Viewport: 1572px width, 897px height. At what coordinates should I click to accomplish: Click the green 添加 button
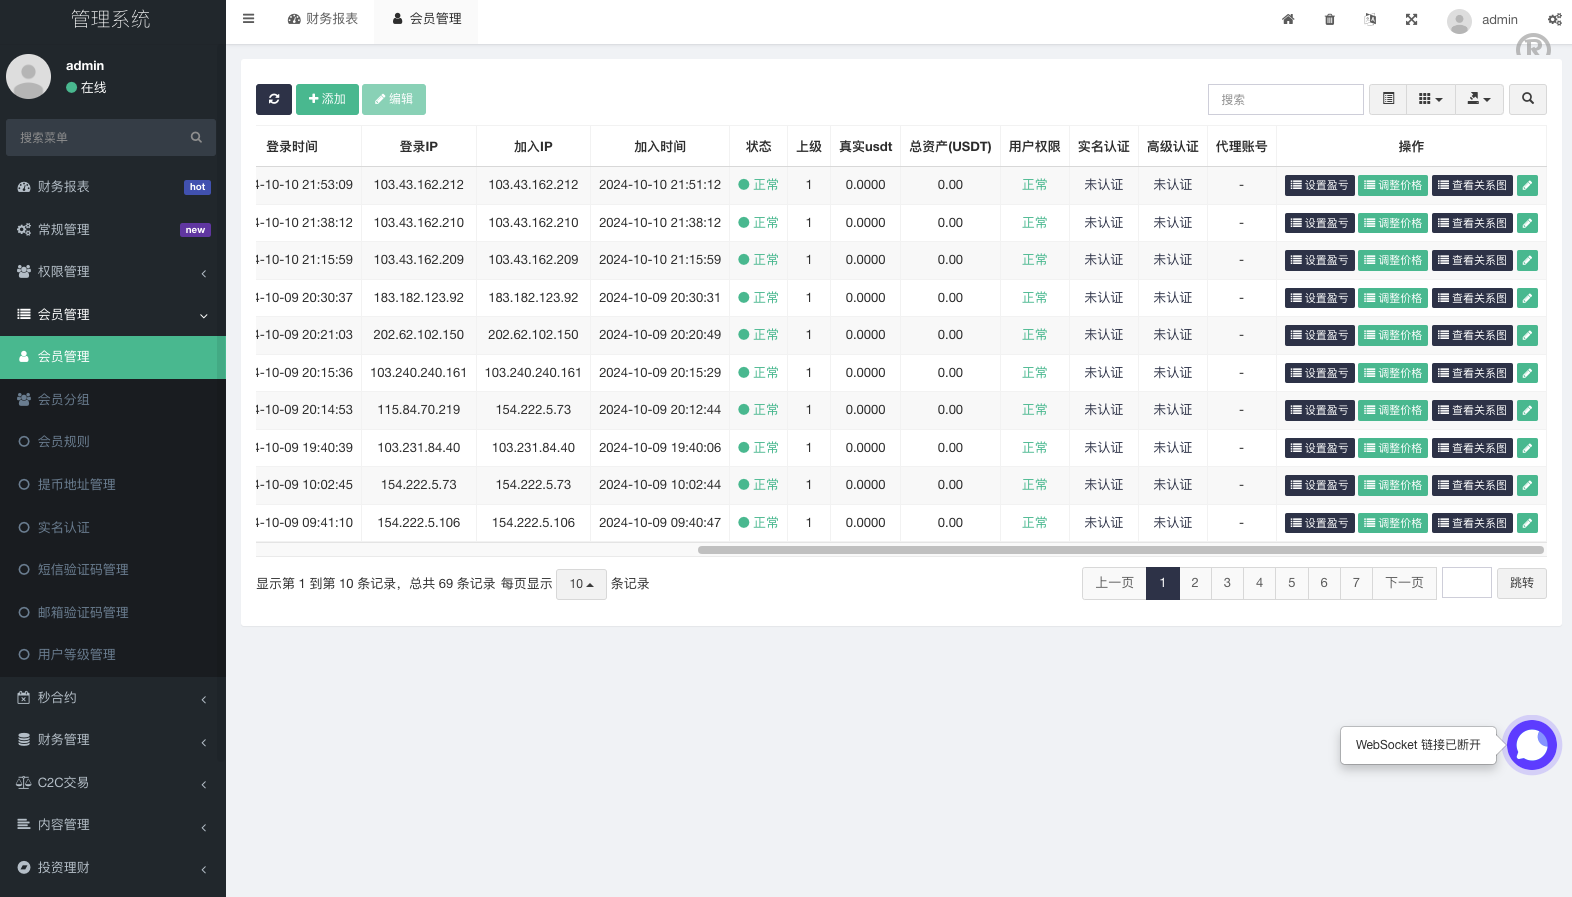(327, 99)
